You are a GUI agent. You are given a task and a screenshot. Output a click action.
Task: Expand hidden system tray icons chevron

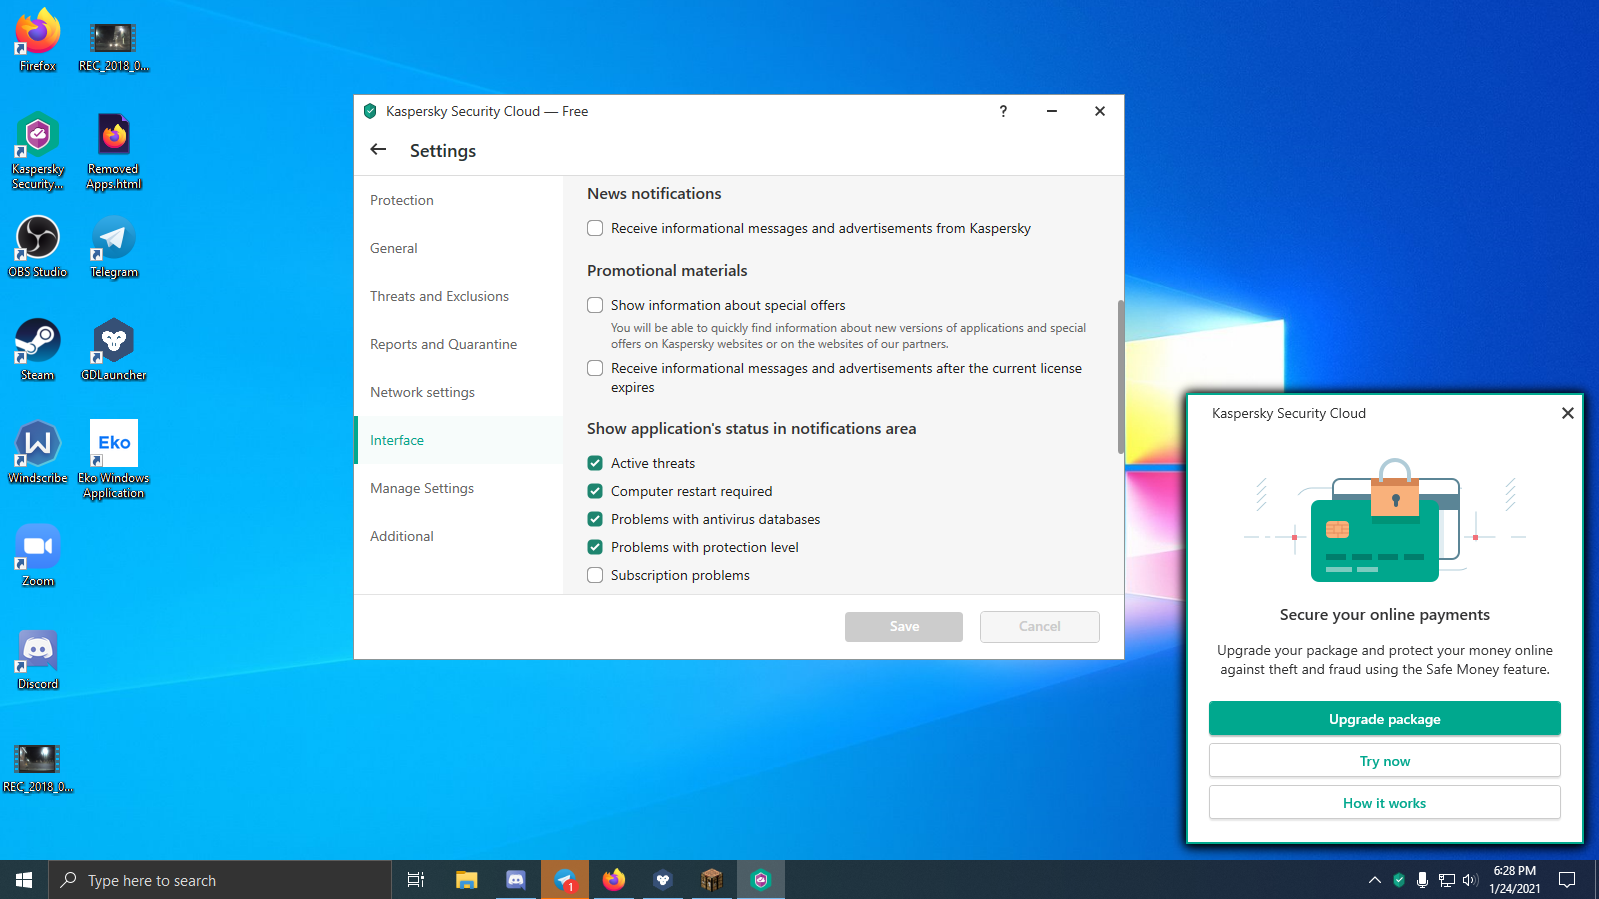coord(1375,880)
